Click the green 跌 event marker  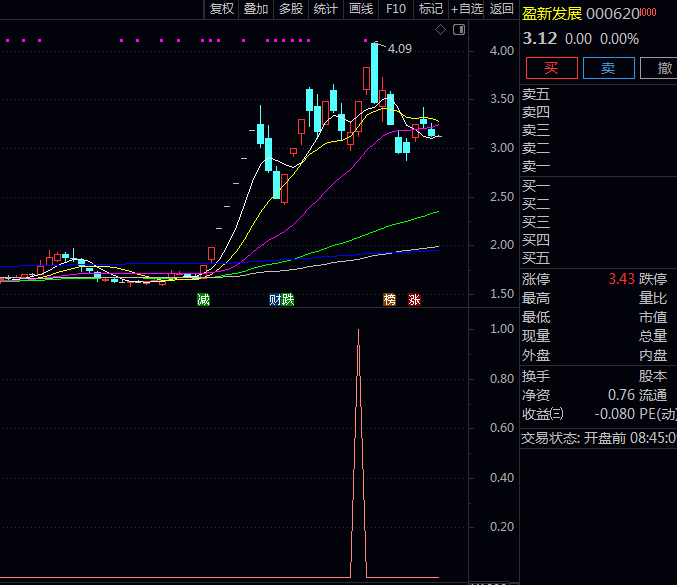(288, 299)
